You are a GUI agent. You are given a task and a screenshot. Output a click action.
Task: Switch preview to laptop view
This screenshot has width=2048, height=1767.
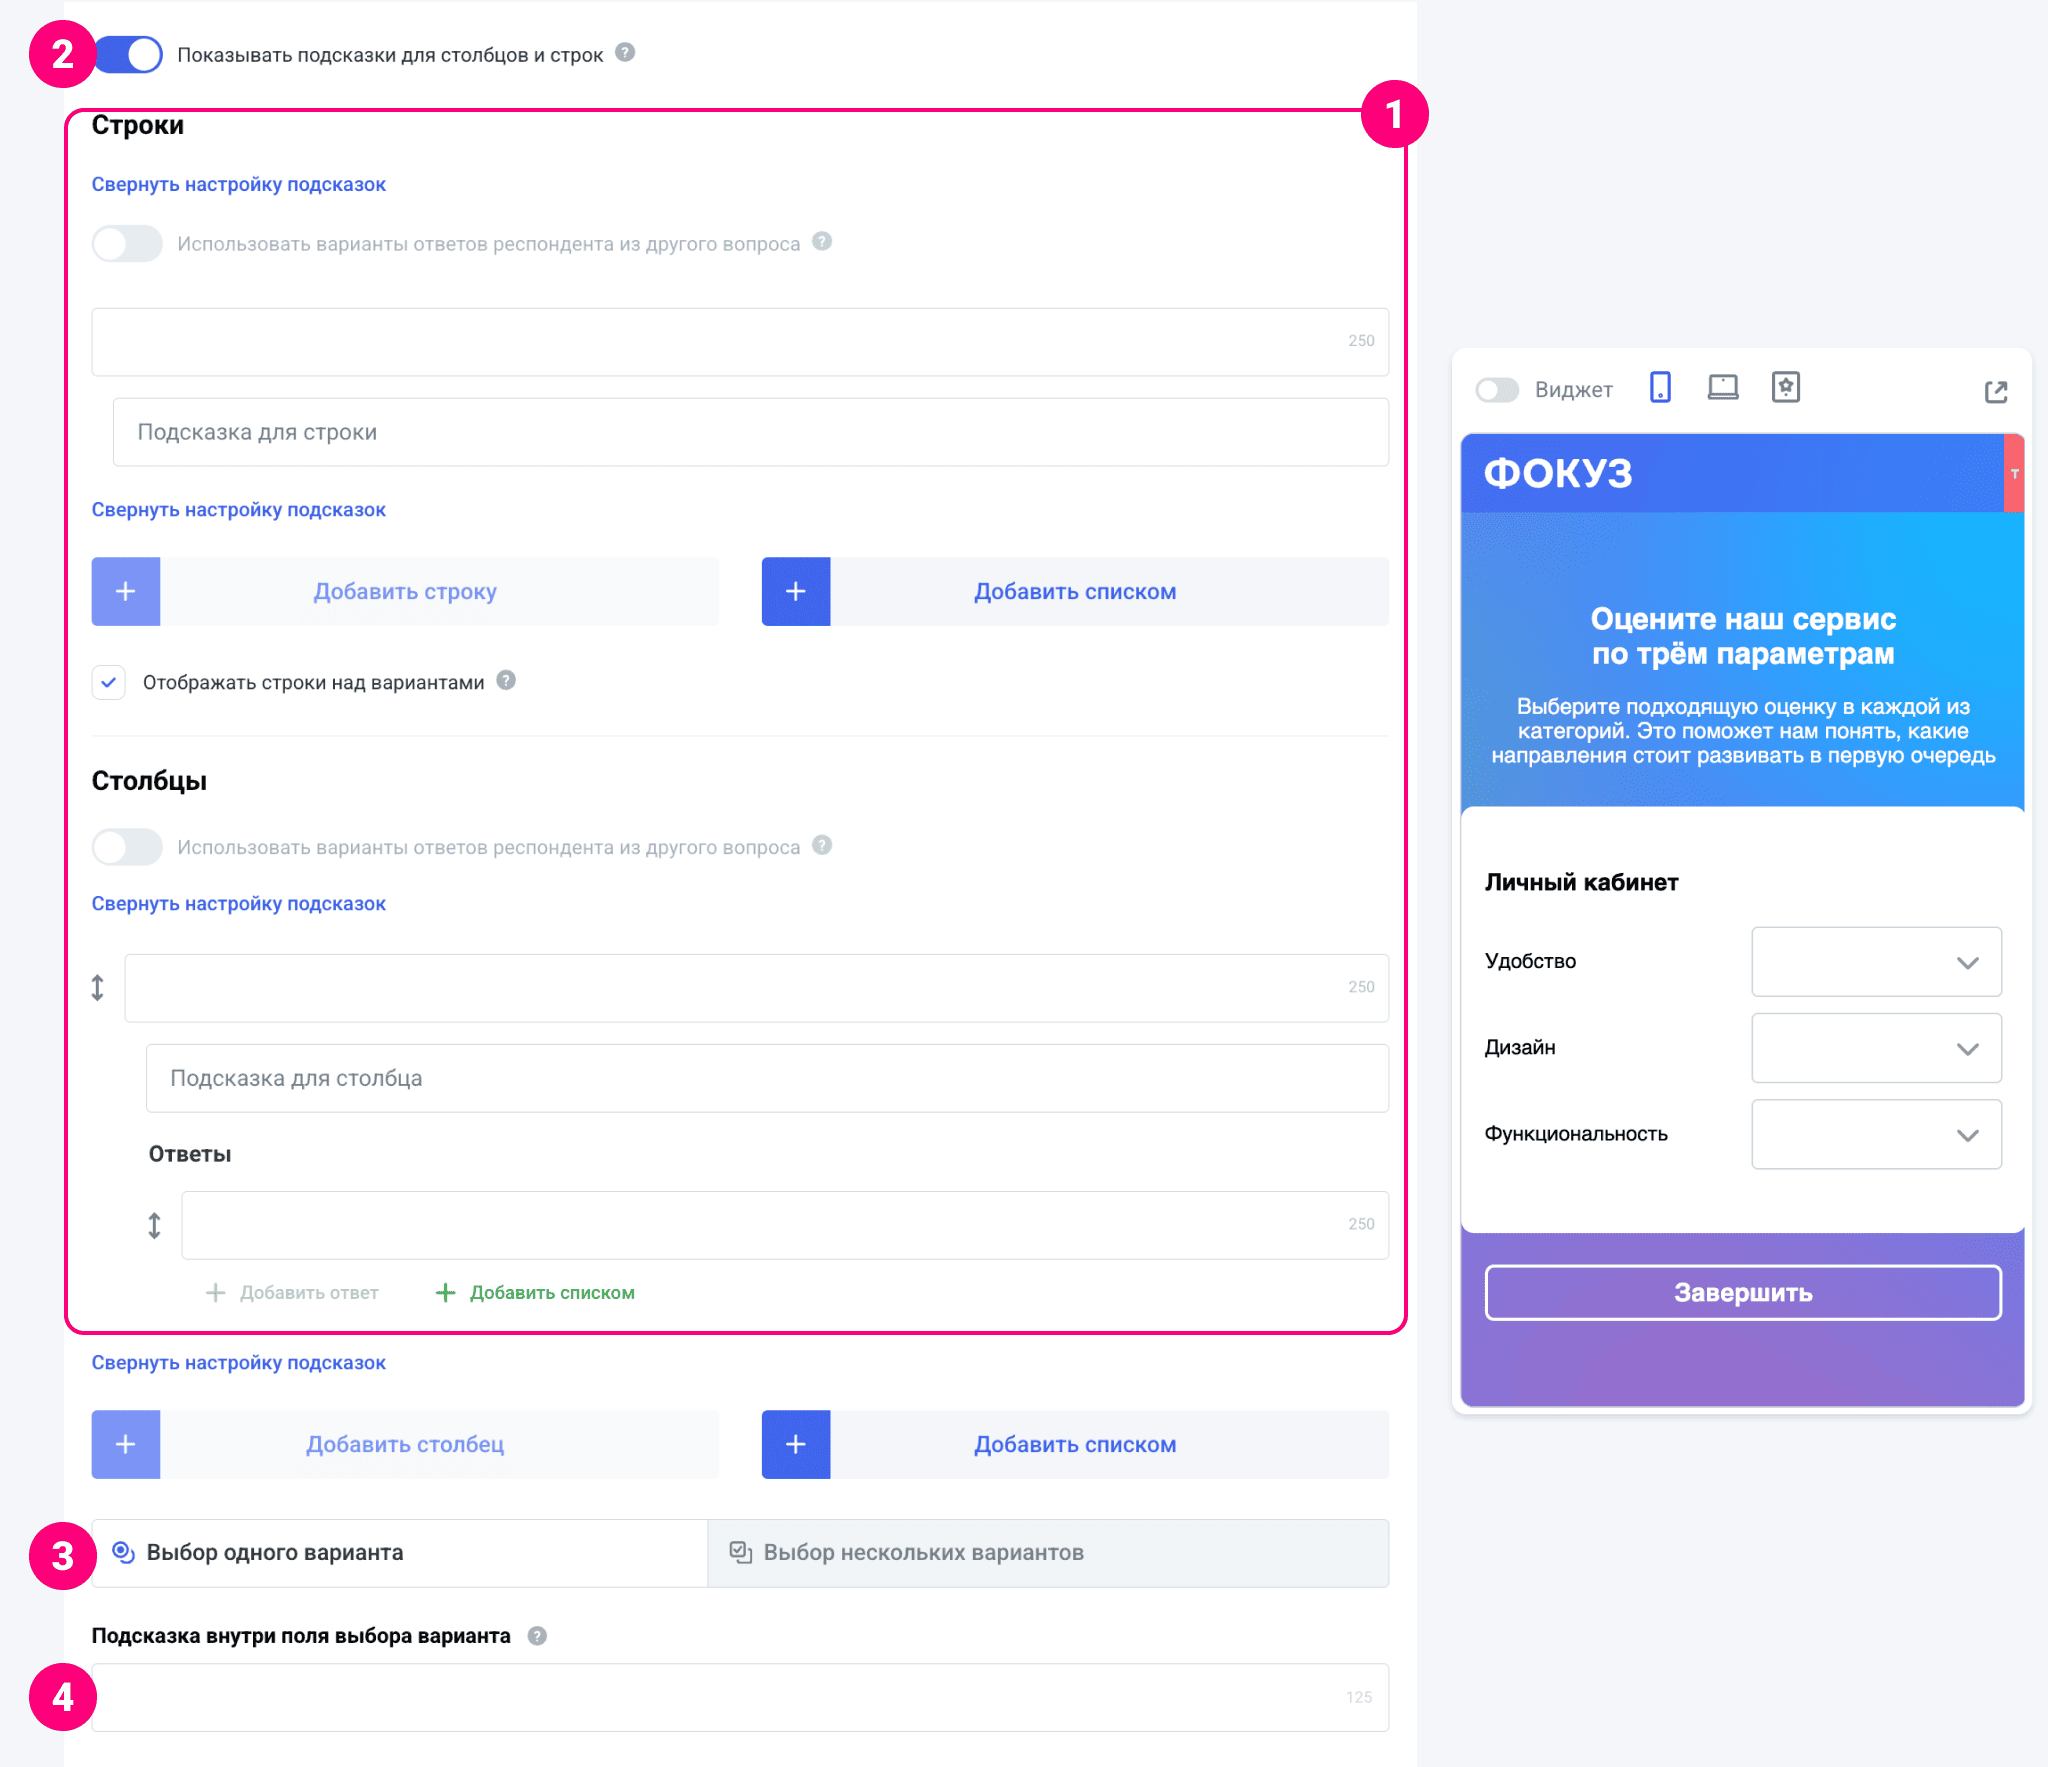click(x=1722, y=388)
